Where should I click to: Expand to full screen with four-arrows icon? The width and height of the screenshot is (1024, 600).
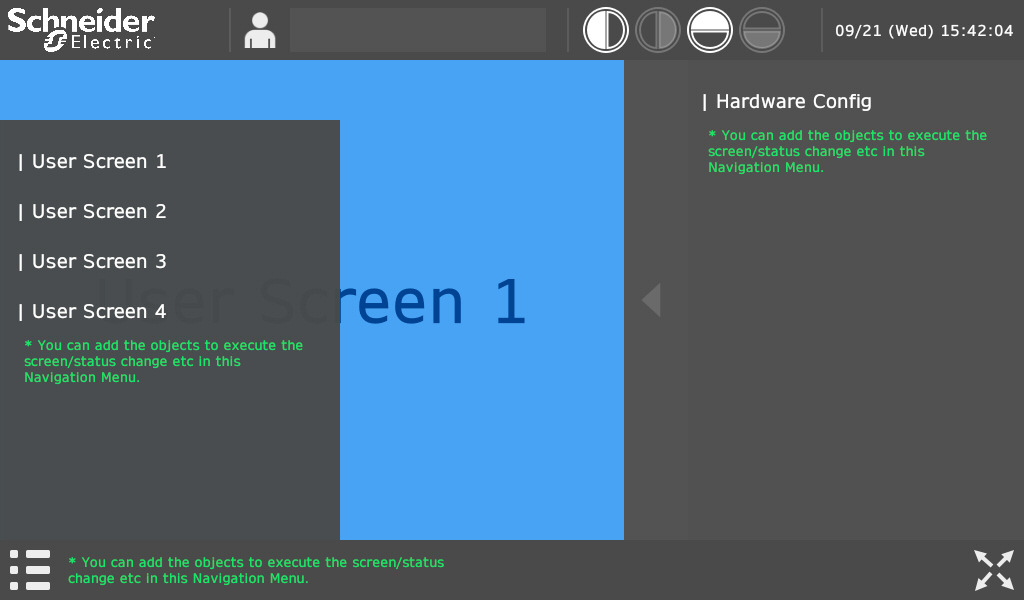pyautogui.click(x=994, y=570)
